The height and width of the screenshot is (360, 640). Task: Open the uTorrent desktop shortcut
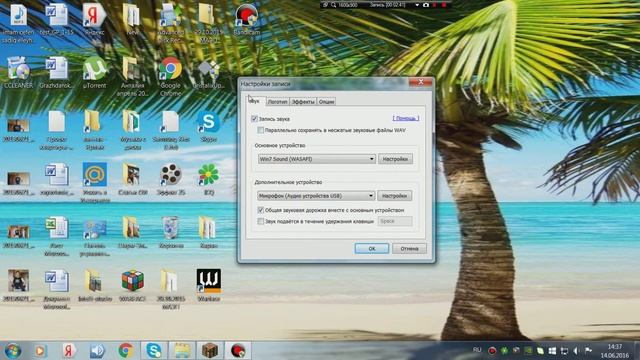click(x=94, y=73)
